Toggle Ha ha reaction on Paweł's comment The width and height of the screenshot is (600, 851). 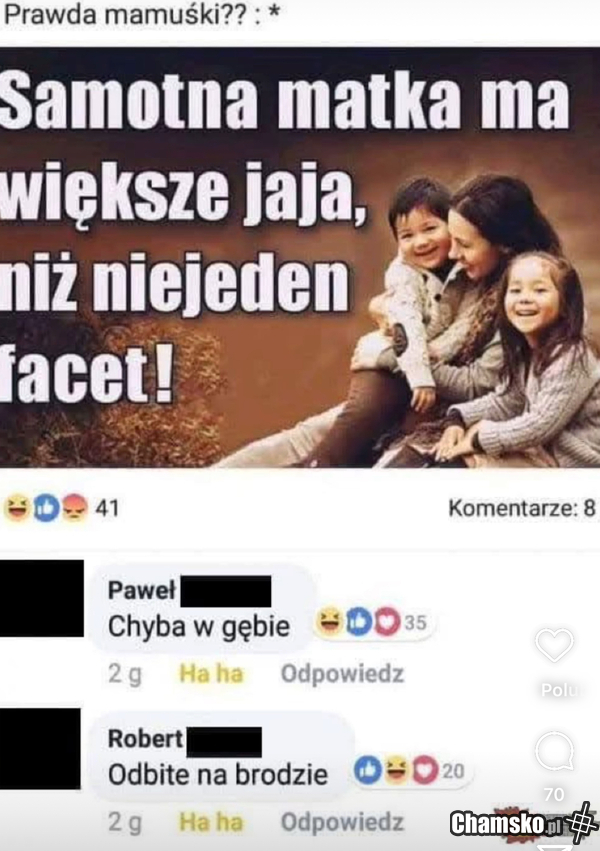tap(211, 674)
